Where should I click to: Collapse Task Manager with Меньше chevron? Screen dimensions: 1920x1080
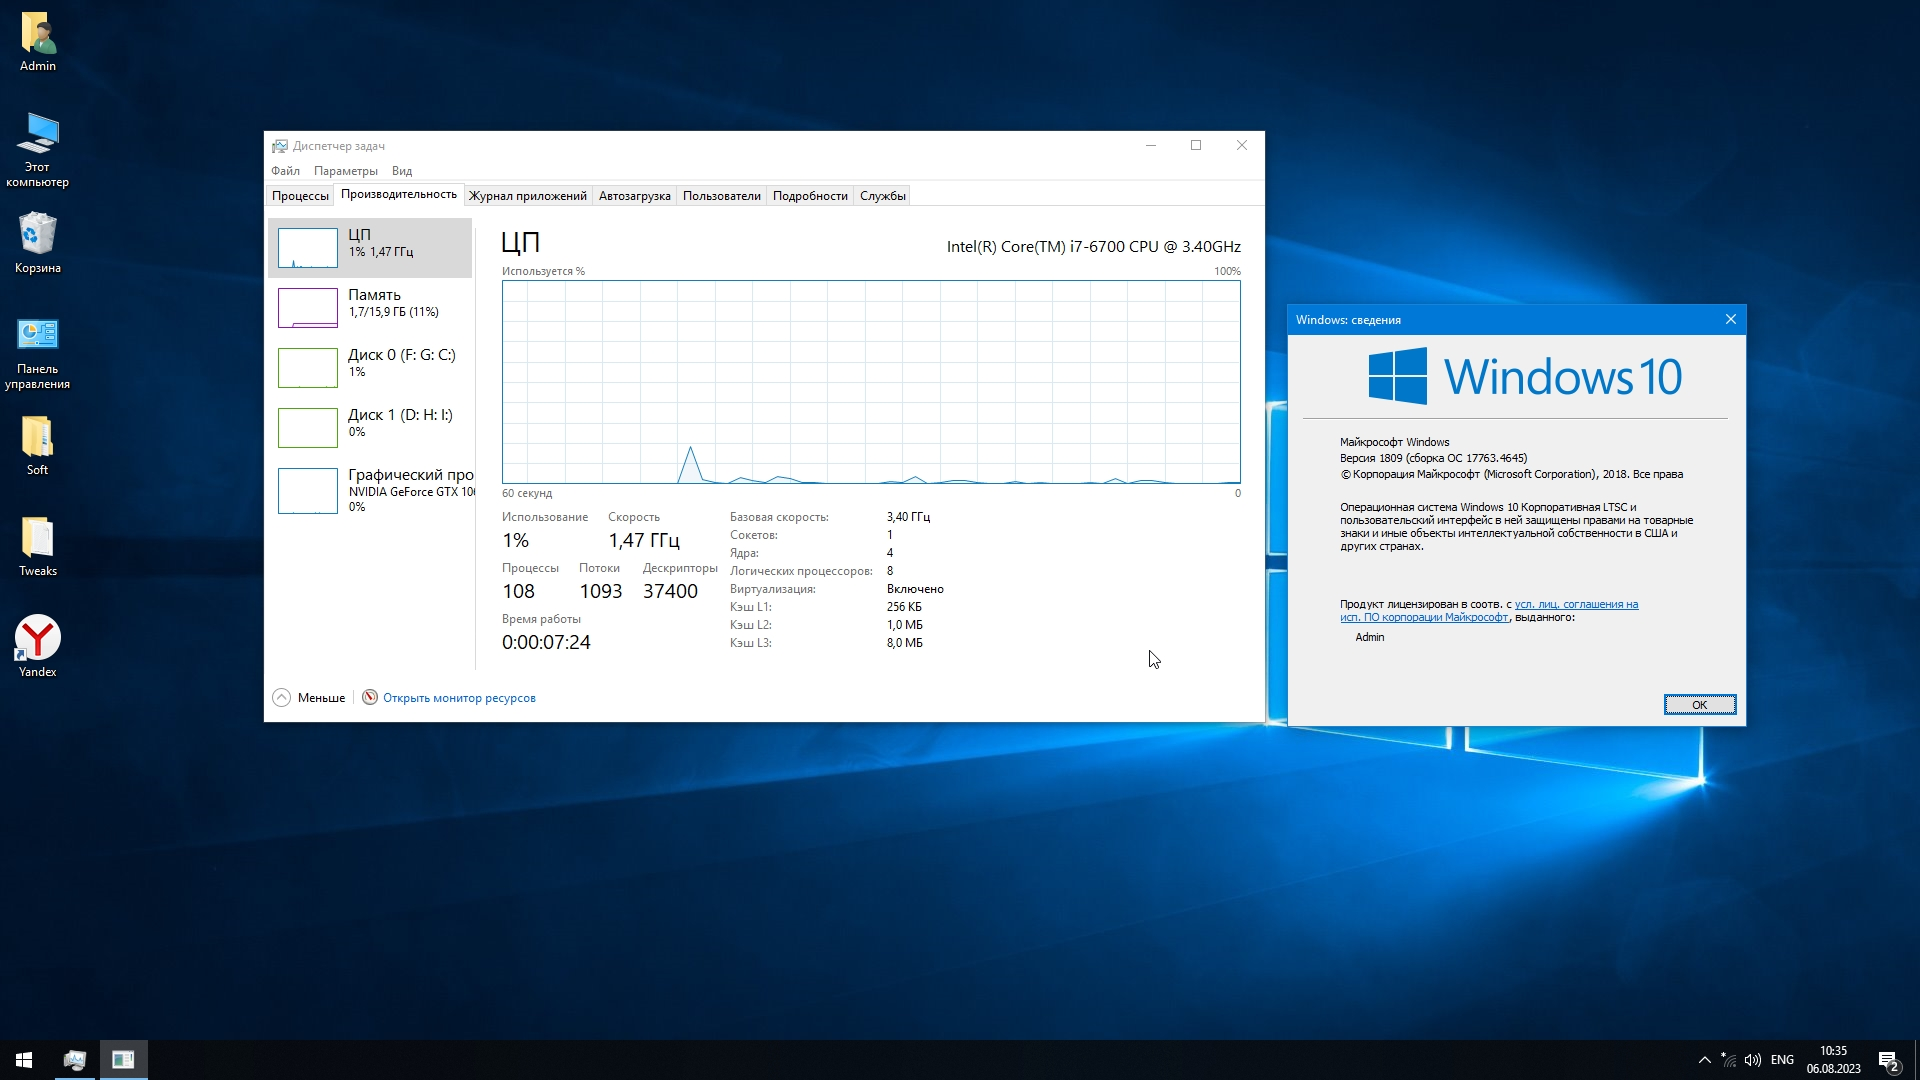282,698
